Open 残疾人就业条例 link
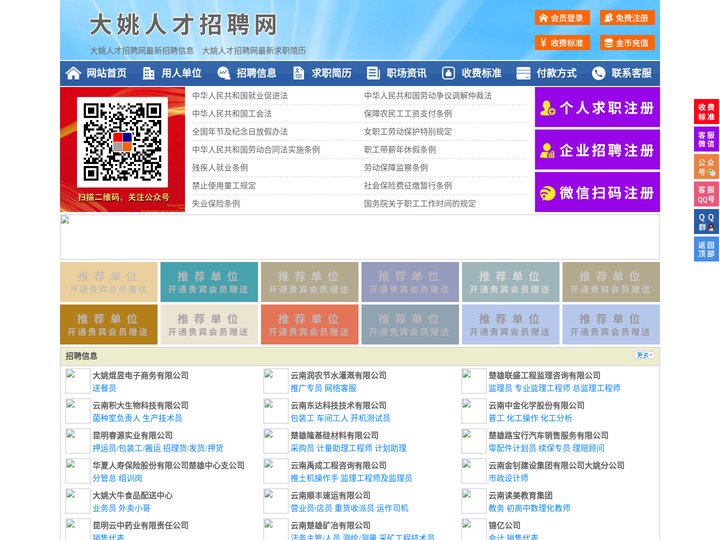Screen dimensions: 720x540 tap(220, 168)
